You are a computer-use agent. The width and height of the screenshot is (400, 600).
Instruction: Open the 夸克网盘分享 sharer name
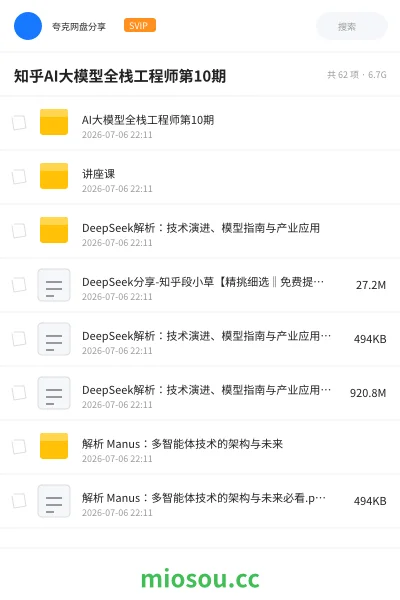pyautogui.click(x=79, y=26)
